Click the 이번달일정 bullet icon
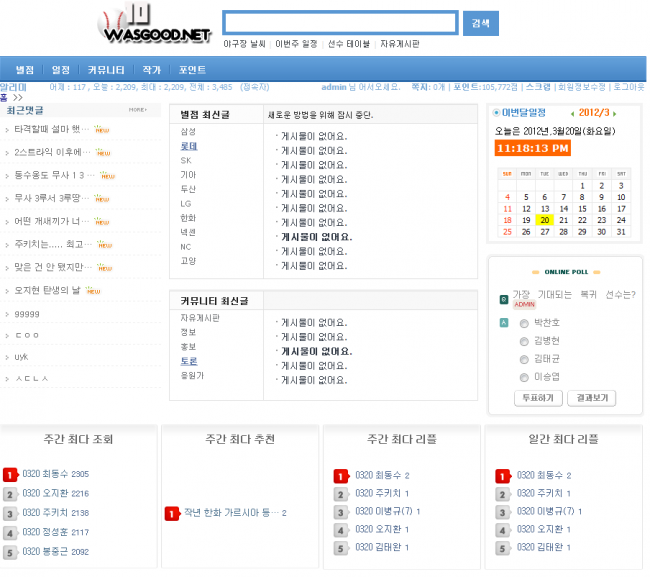 pos(496,112)
